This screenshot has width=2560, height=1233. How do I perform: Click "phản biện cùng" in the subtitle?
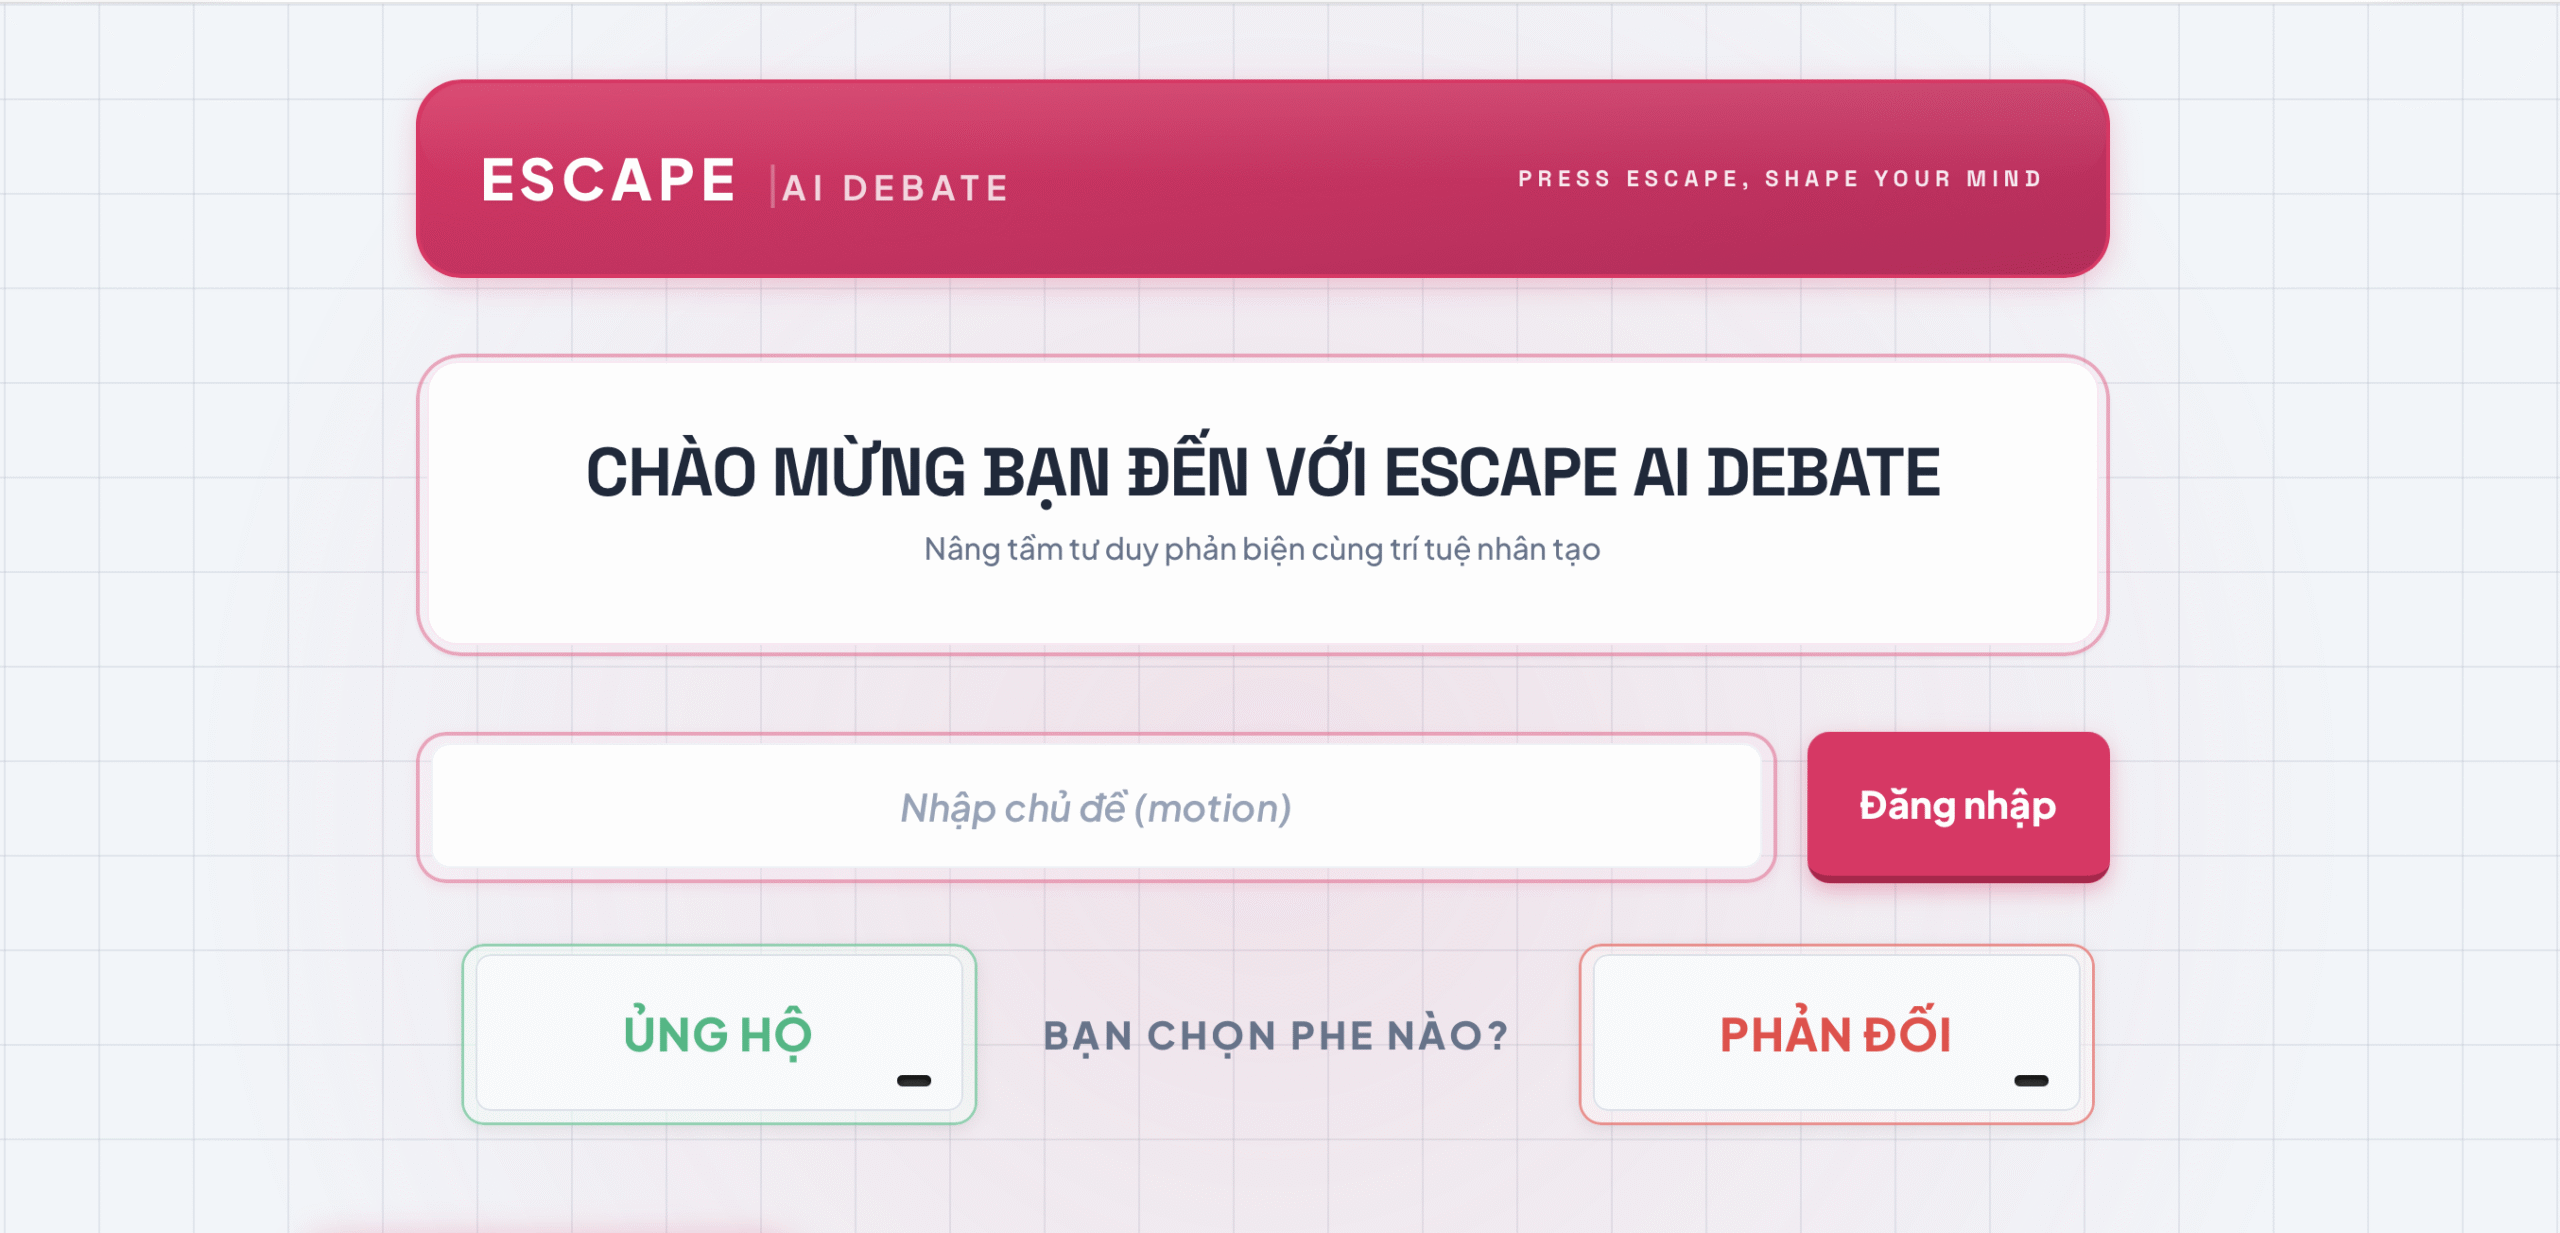coord(1267,549)
